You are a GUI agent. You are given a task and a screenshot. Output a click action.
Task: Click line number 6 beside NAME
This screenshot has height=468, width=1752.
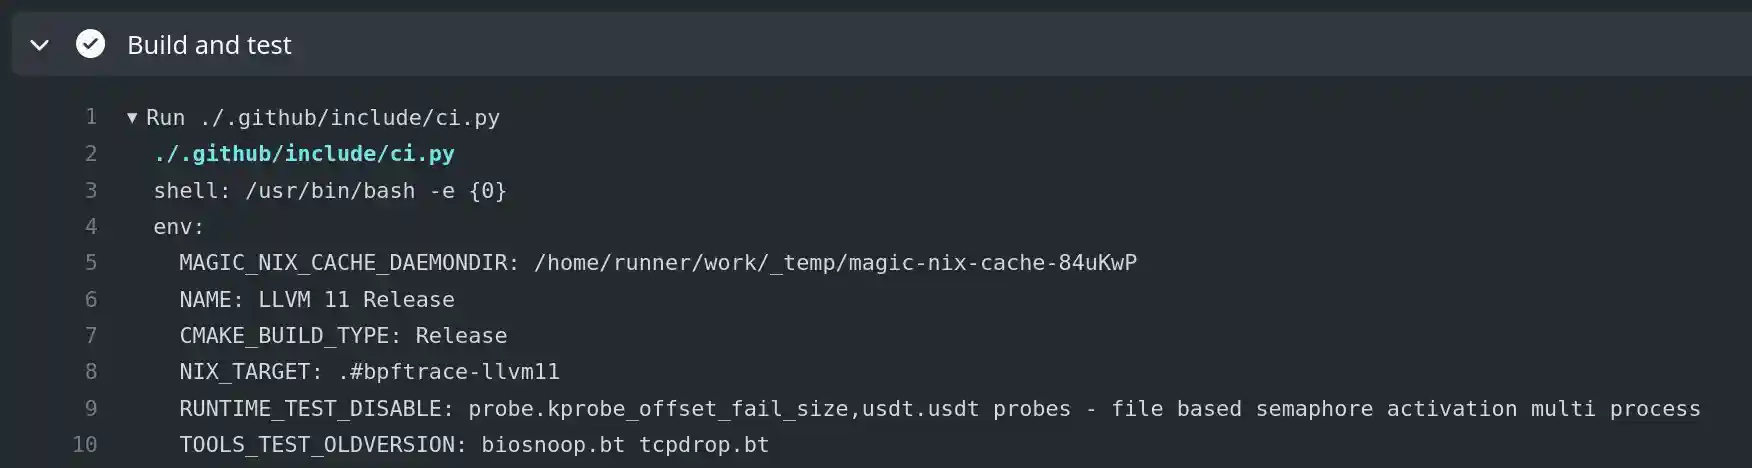coord(91,299)
